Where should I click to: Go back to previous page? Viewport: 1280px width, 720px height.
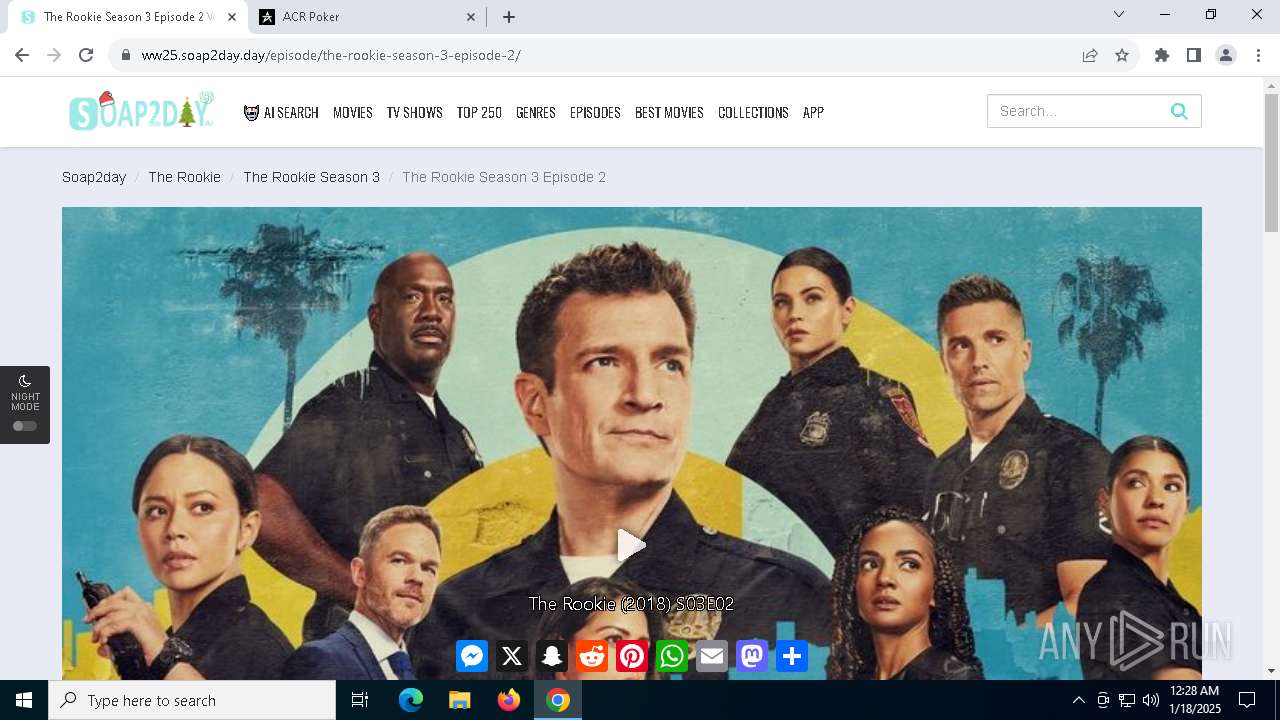(x=22, y=55)
